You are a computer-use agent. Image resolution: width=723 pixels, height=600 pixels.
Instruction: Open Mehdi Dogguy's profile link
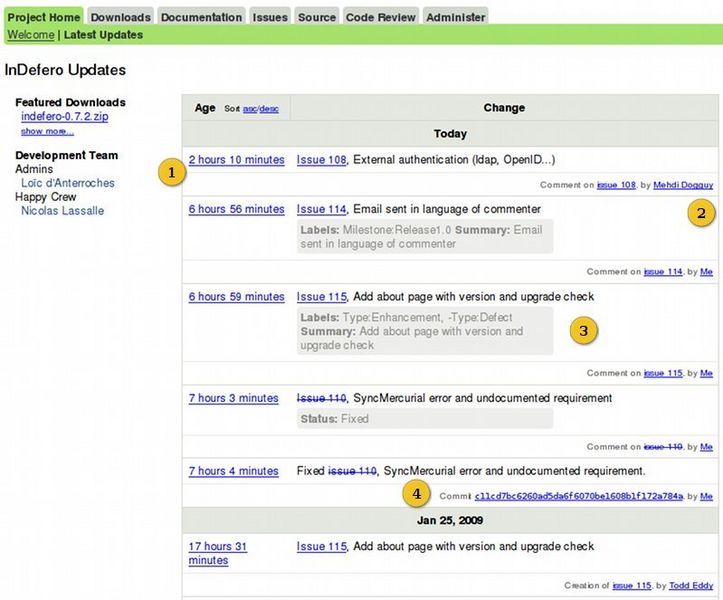pyautogui.click(x=683, y=185)
